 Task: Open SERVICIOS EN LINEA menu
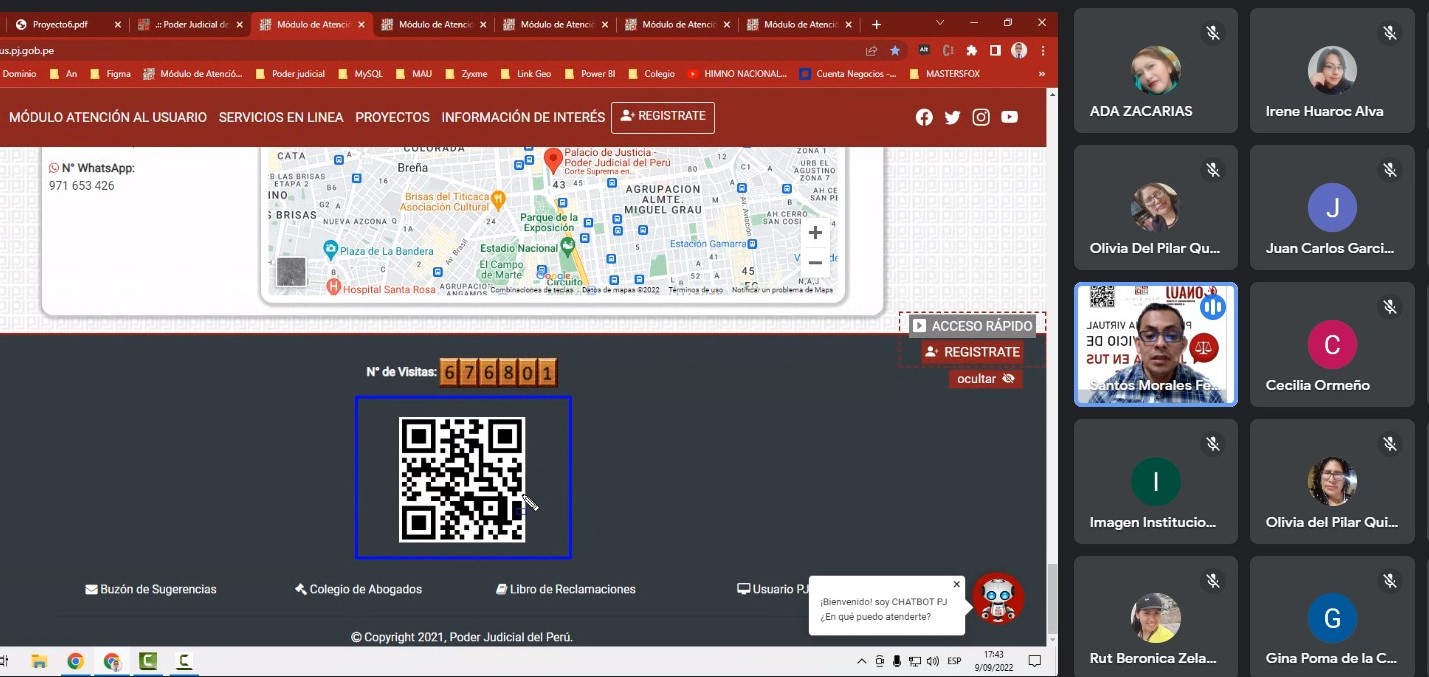(x=281, y=117)
